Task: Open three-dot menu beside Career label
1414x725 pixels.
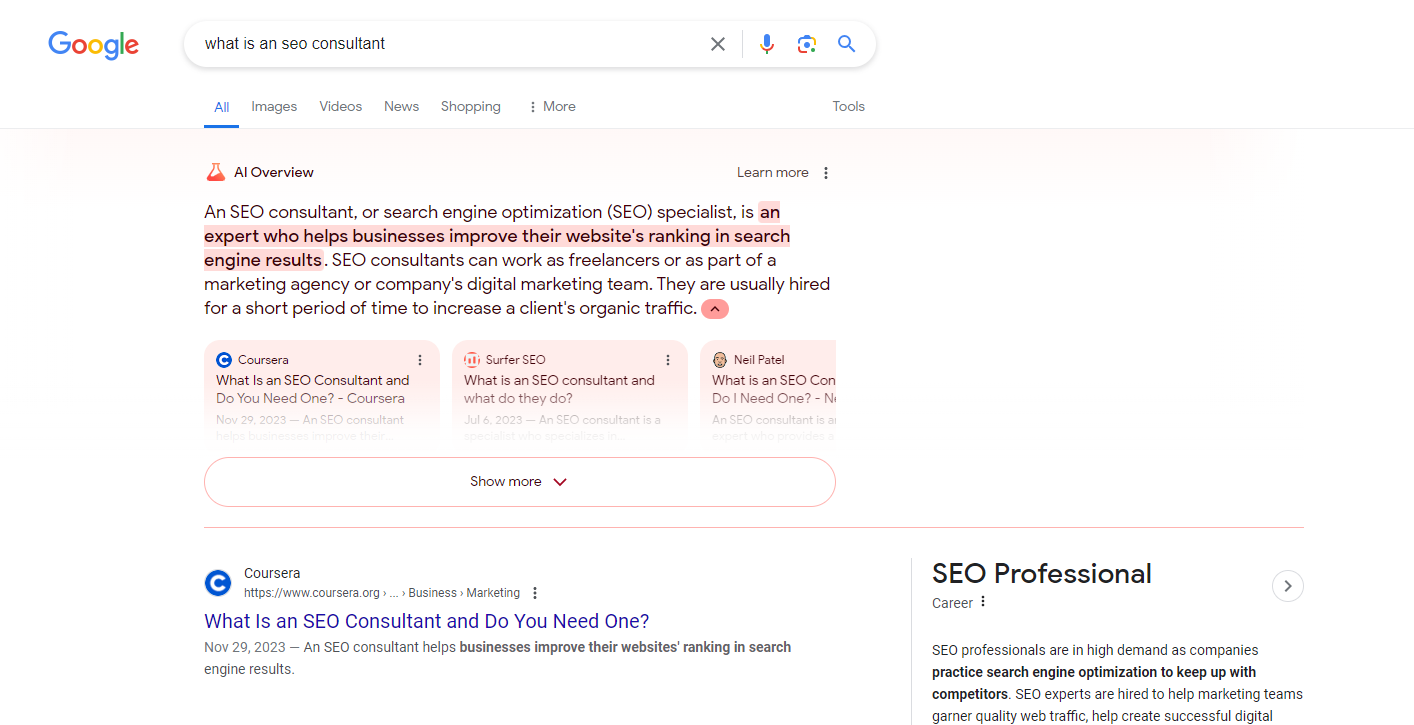Action: pyautogui.click(x=983, y=602)
